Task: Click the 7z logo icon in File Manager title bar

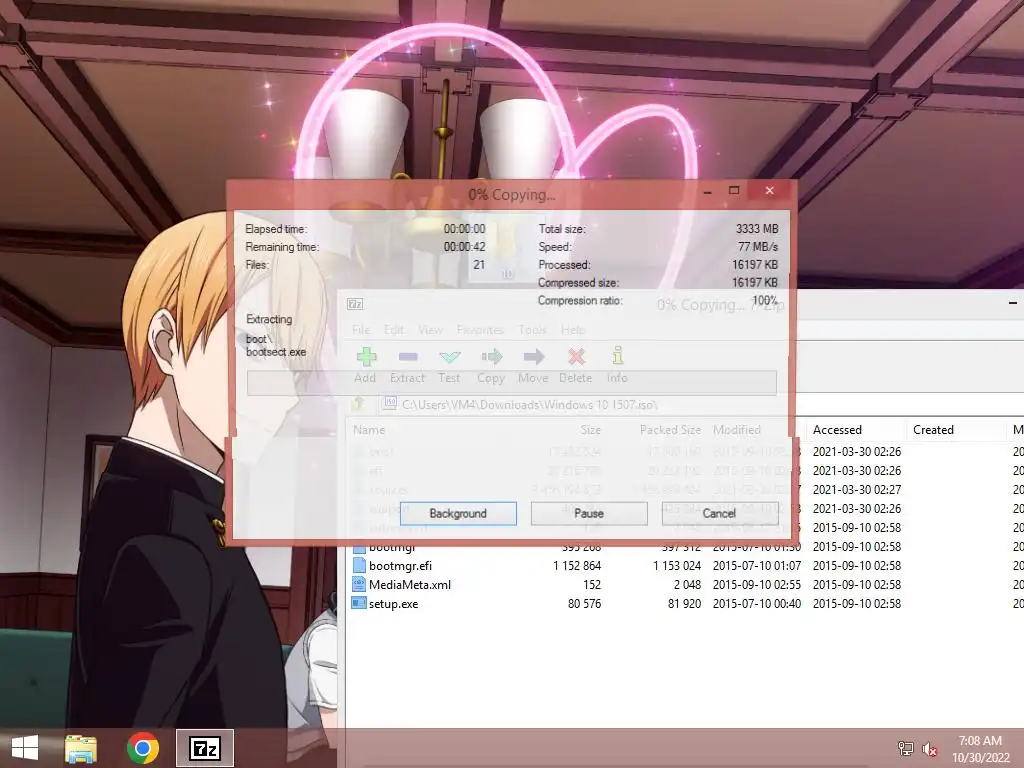Action: [355, 304]
